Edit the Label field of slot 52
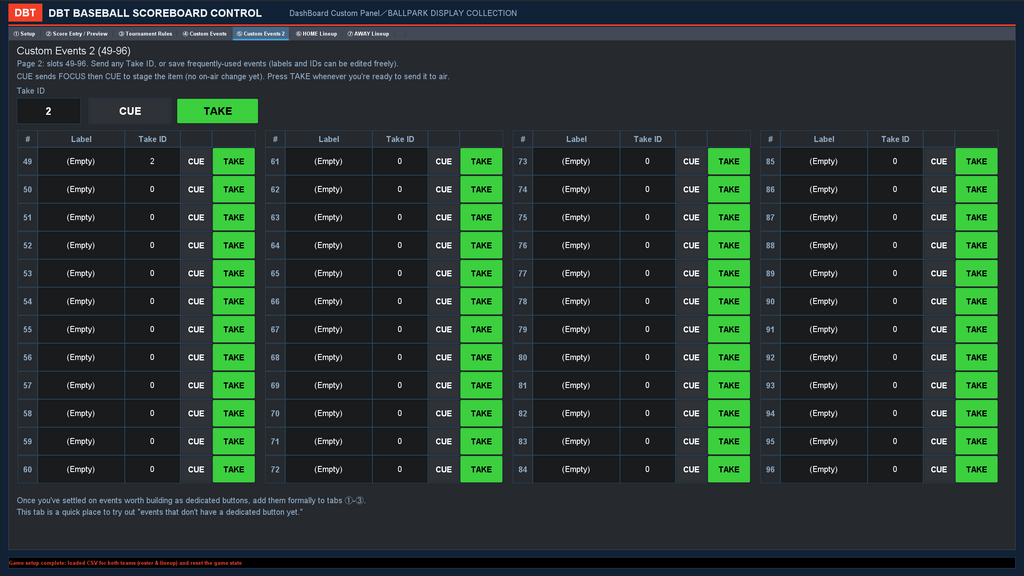This screenshot has height=576, width=1024. pos(81,246)
